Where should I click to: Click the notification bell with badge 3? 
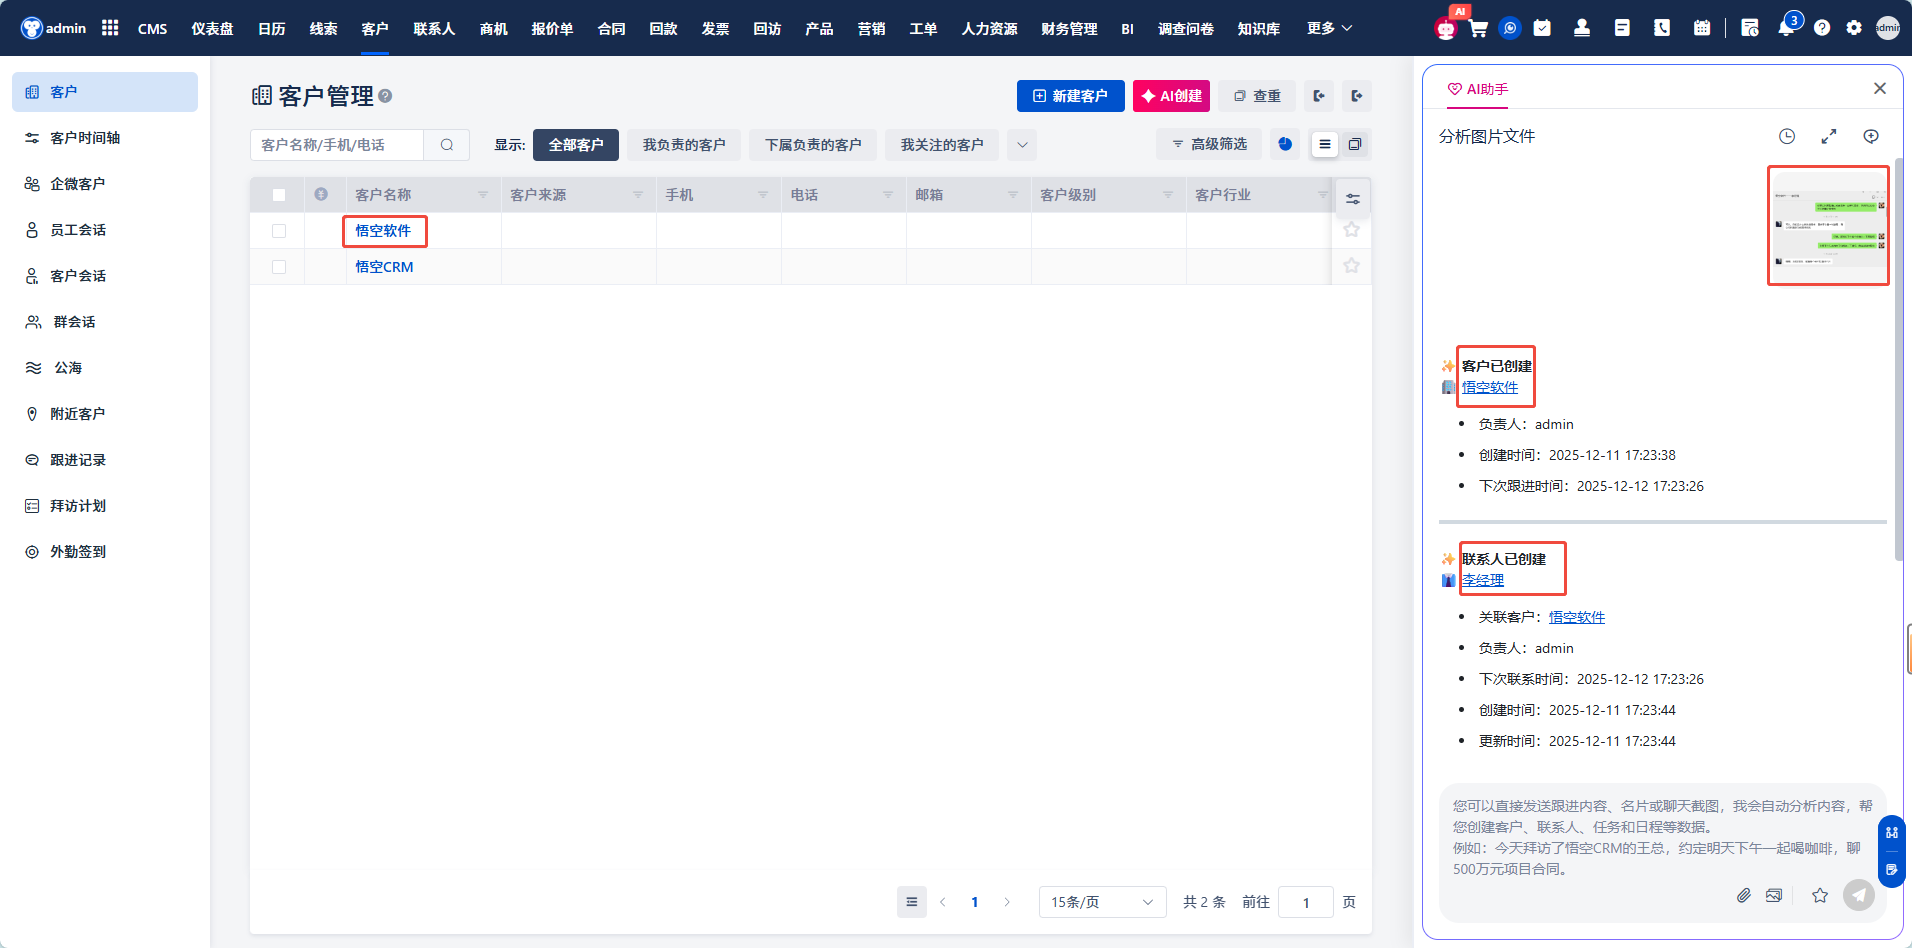point(1786,28)
